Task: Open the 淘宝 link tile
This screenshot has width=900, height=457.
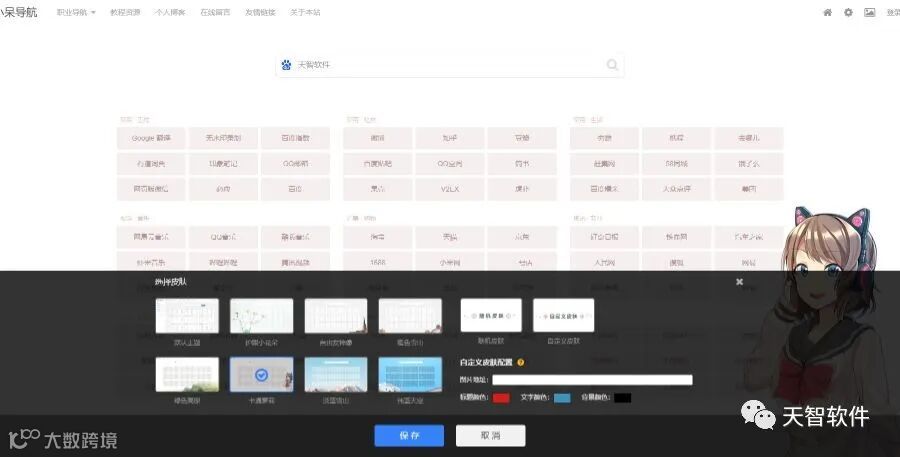Action: [x=377, y=237]
